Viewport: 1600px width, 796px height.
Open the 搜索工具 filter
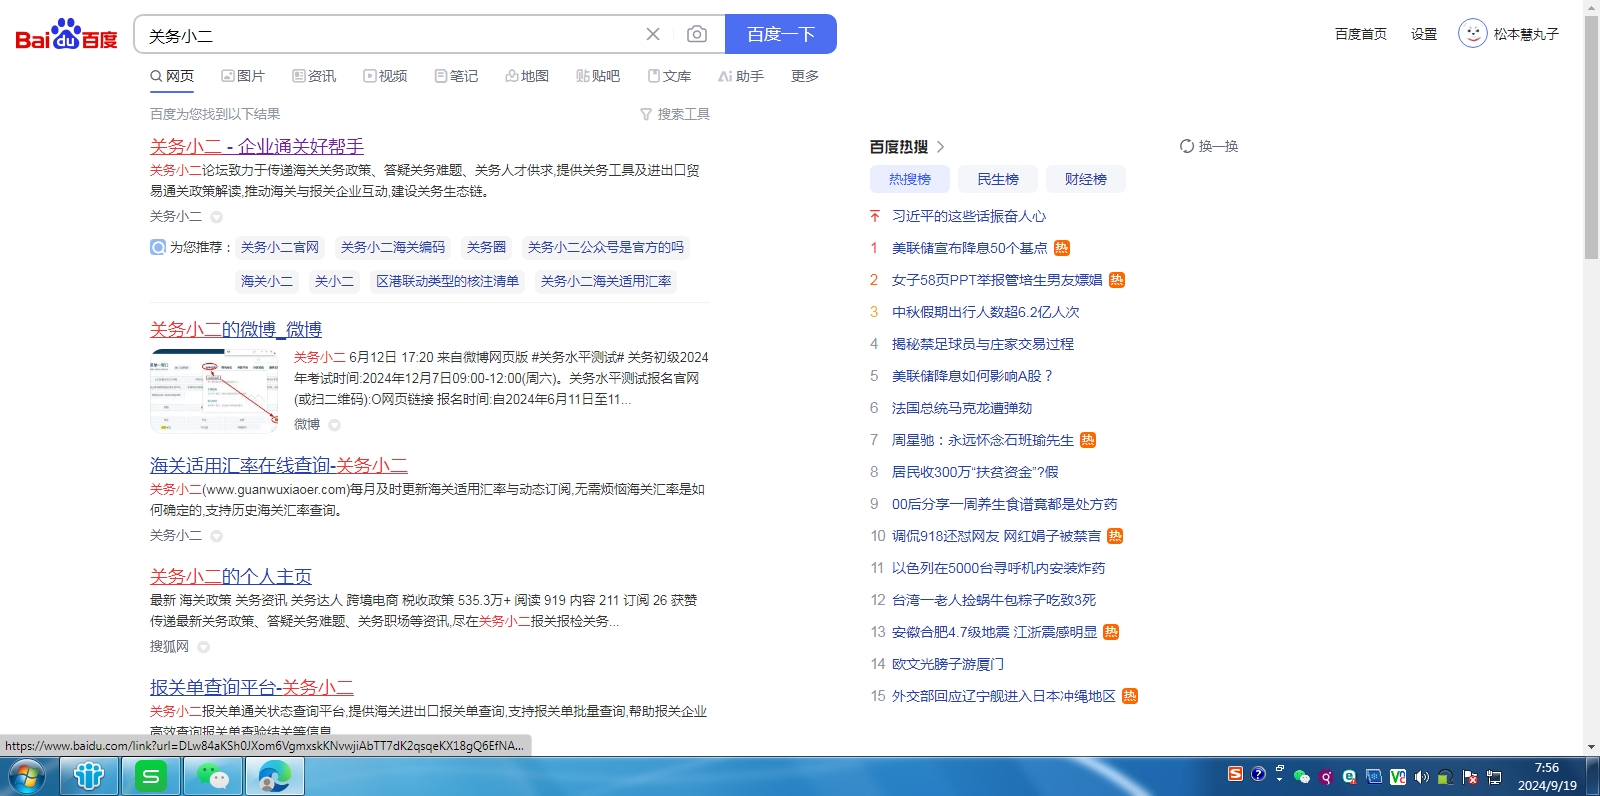tap(675, 114)
